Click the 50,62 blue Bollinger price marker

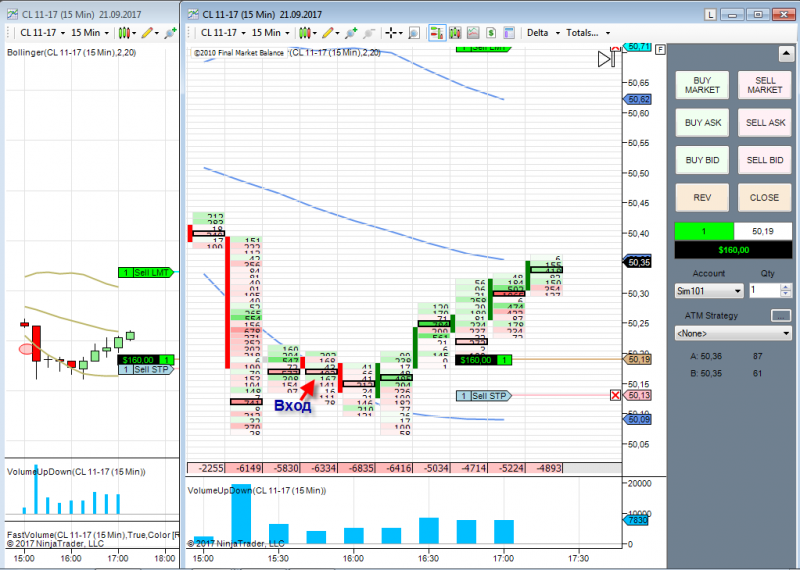638,99
